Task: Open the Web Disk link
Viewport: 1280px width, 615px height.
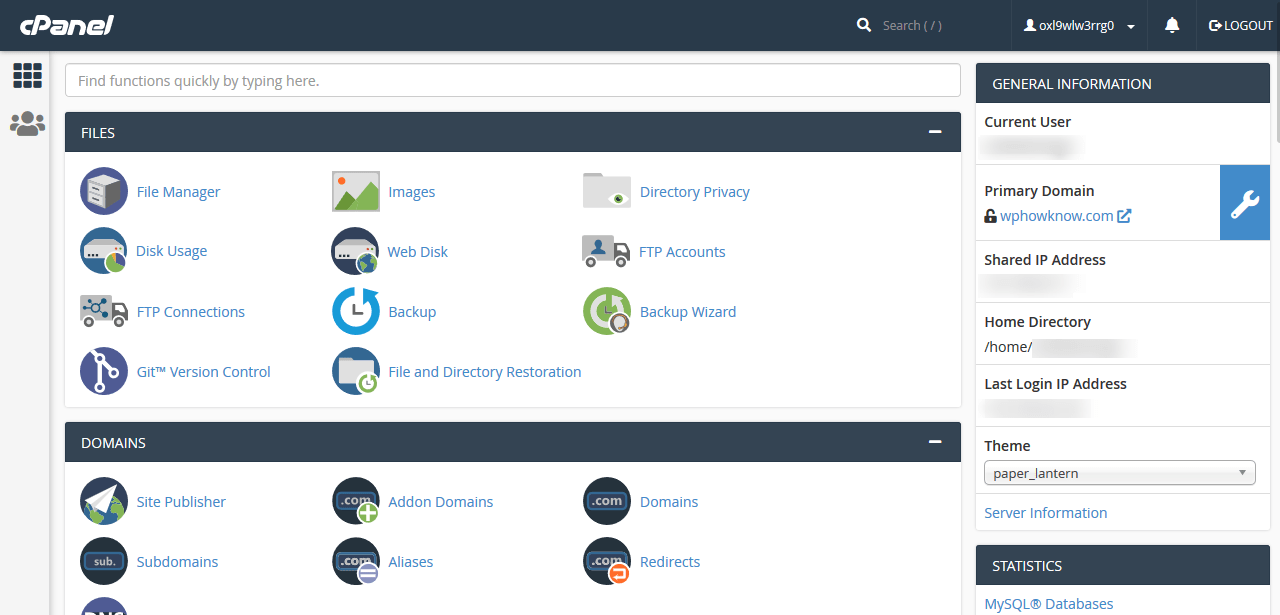Action: [418, 252]
